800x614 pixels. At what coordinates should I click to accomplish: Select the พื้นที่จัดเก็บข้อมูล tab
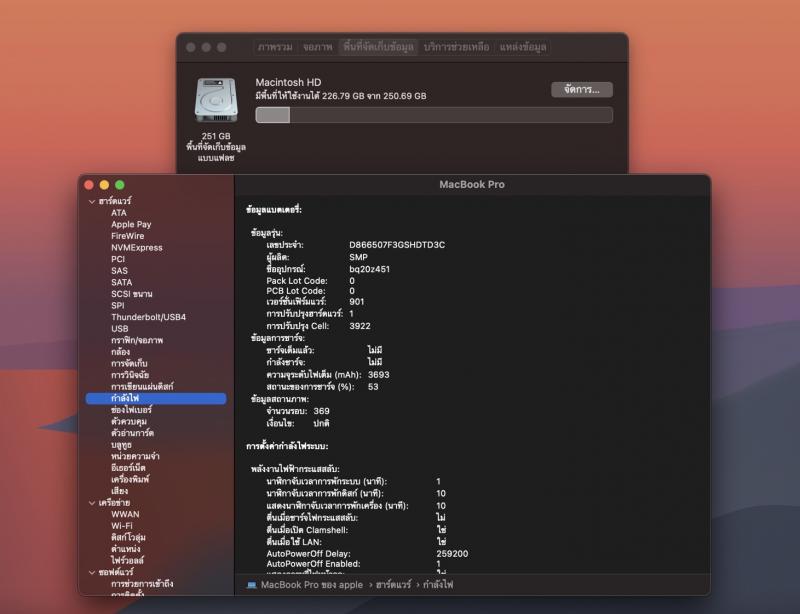[378, 47]
